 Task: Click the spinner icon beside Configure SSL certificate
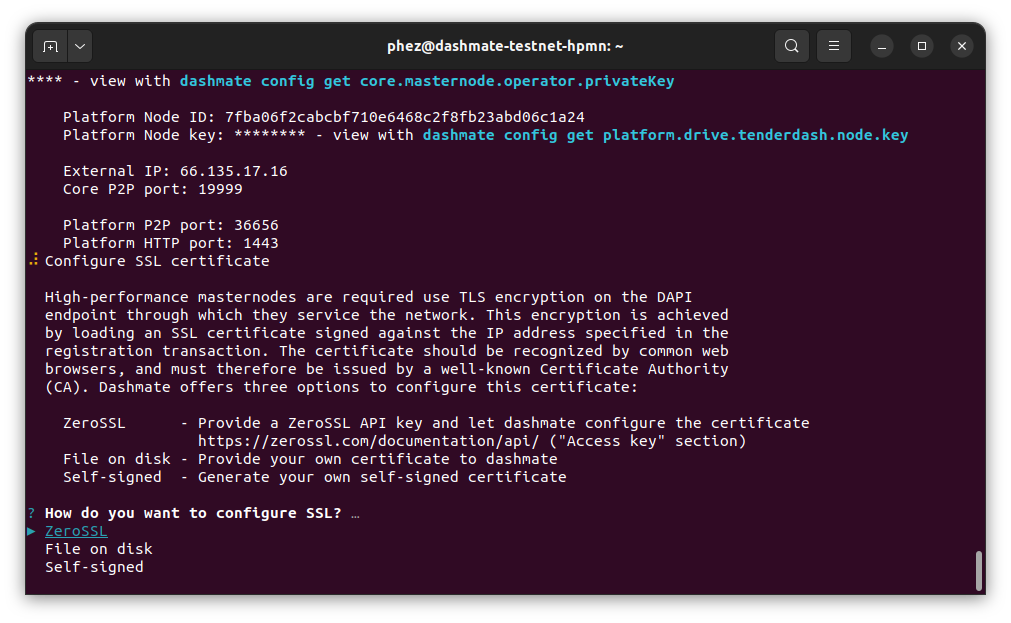click(x=33, y=261)
